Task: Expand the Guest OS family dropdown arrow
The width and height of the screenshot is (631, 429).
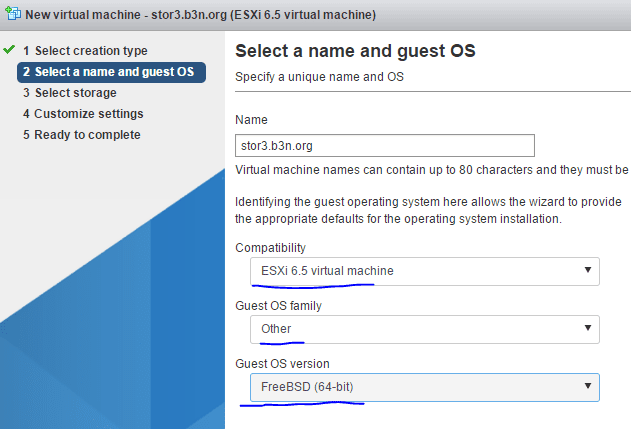Action: pos(588,328)
